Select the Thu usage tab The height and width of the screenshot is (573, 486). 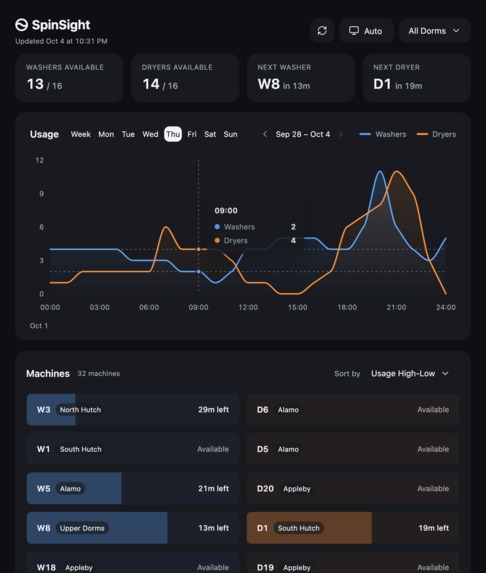(173, 134)
